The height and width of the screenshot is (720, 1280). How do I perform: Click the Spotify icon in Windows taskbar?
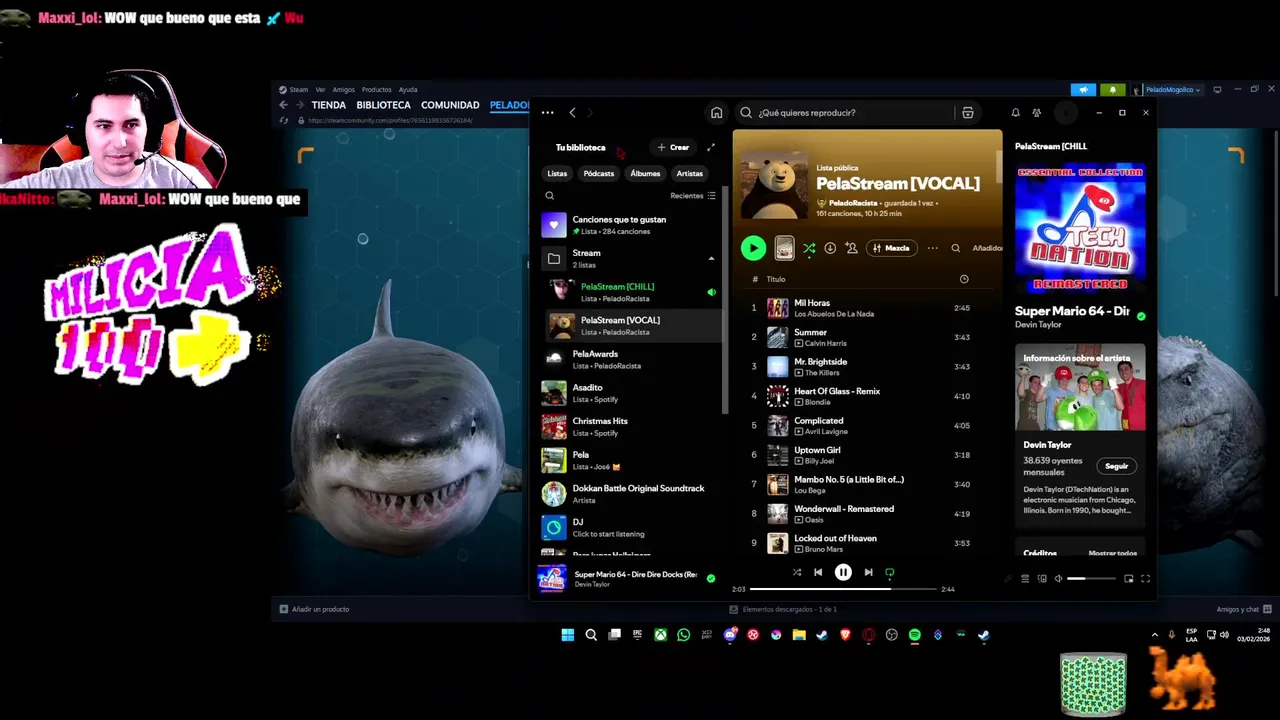click(914, 635)
